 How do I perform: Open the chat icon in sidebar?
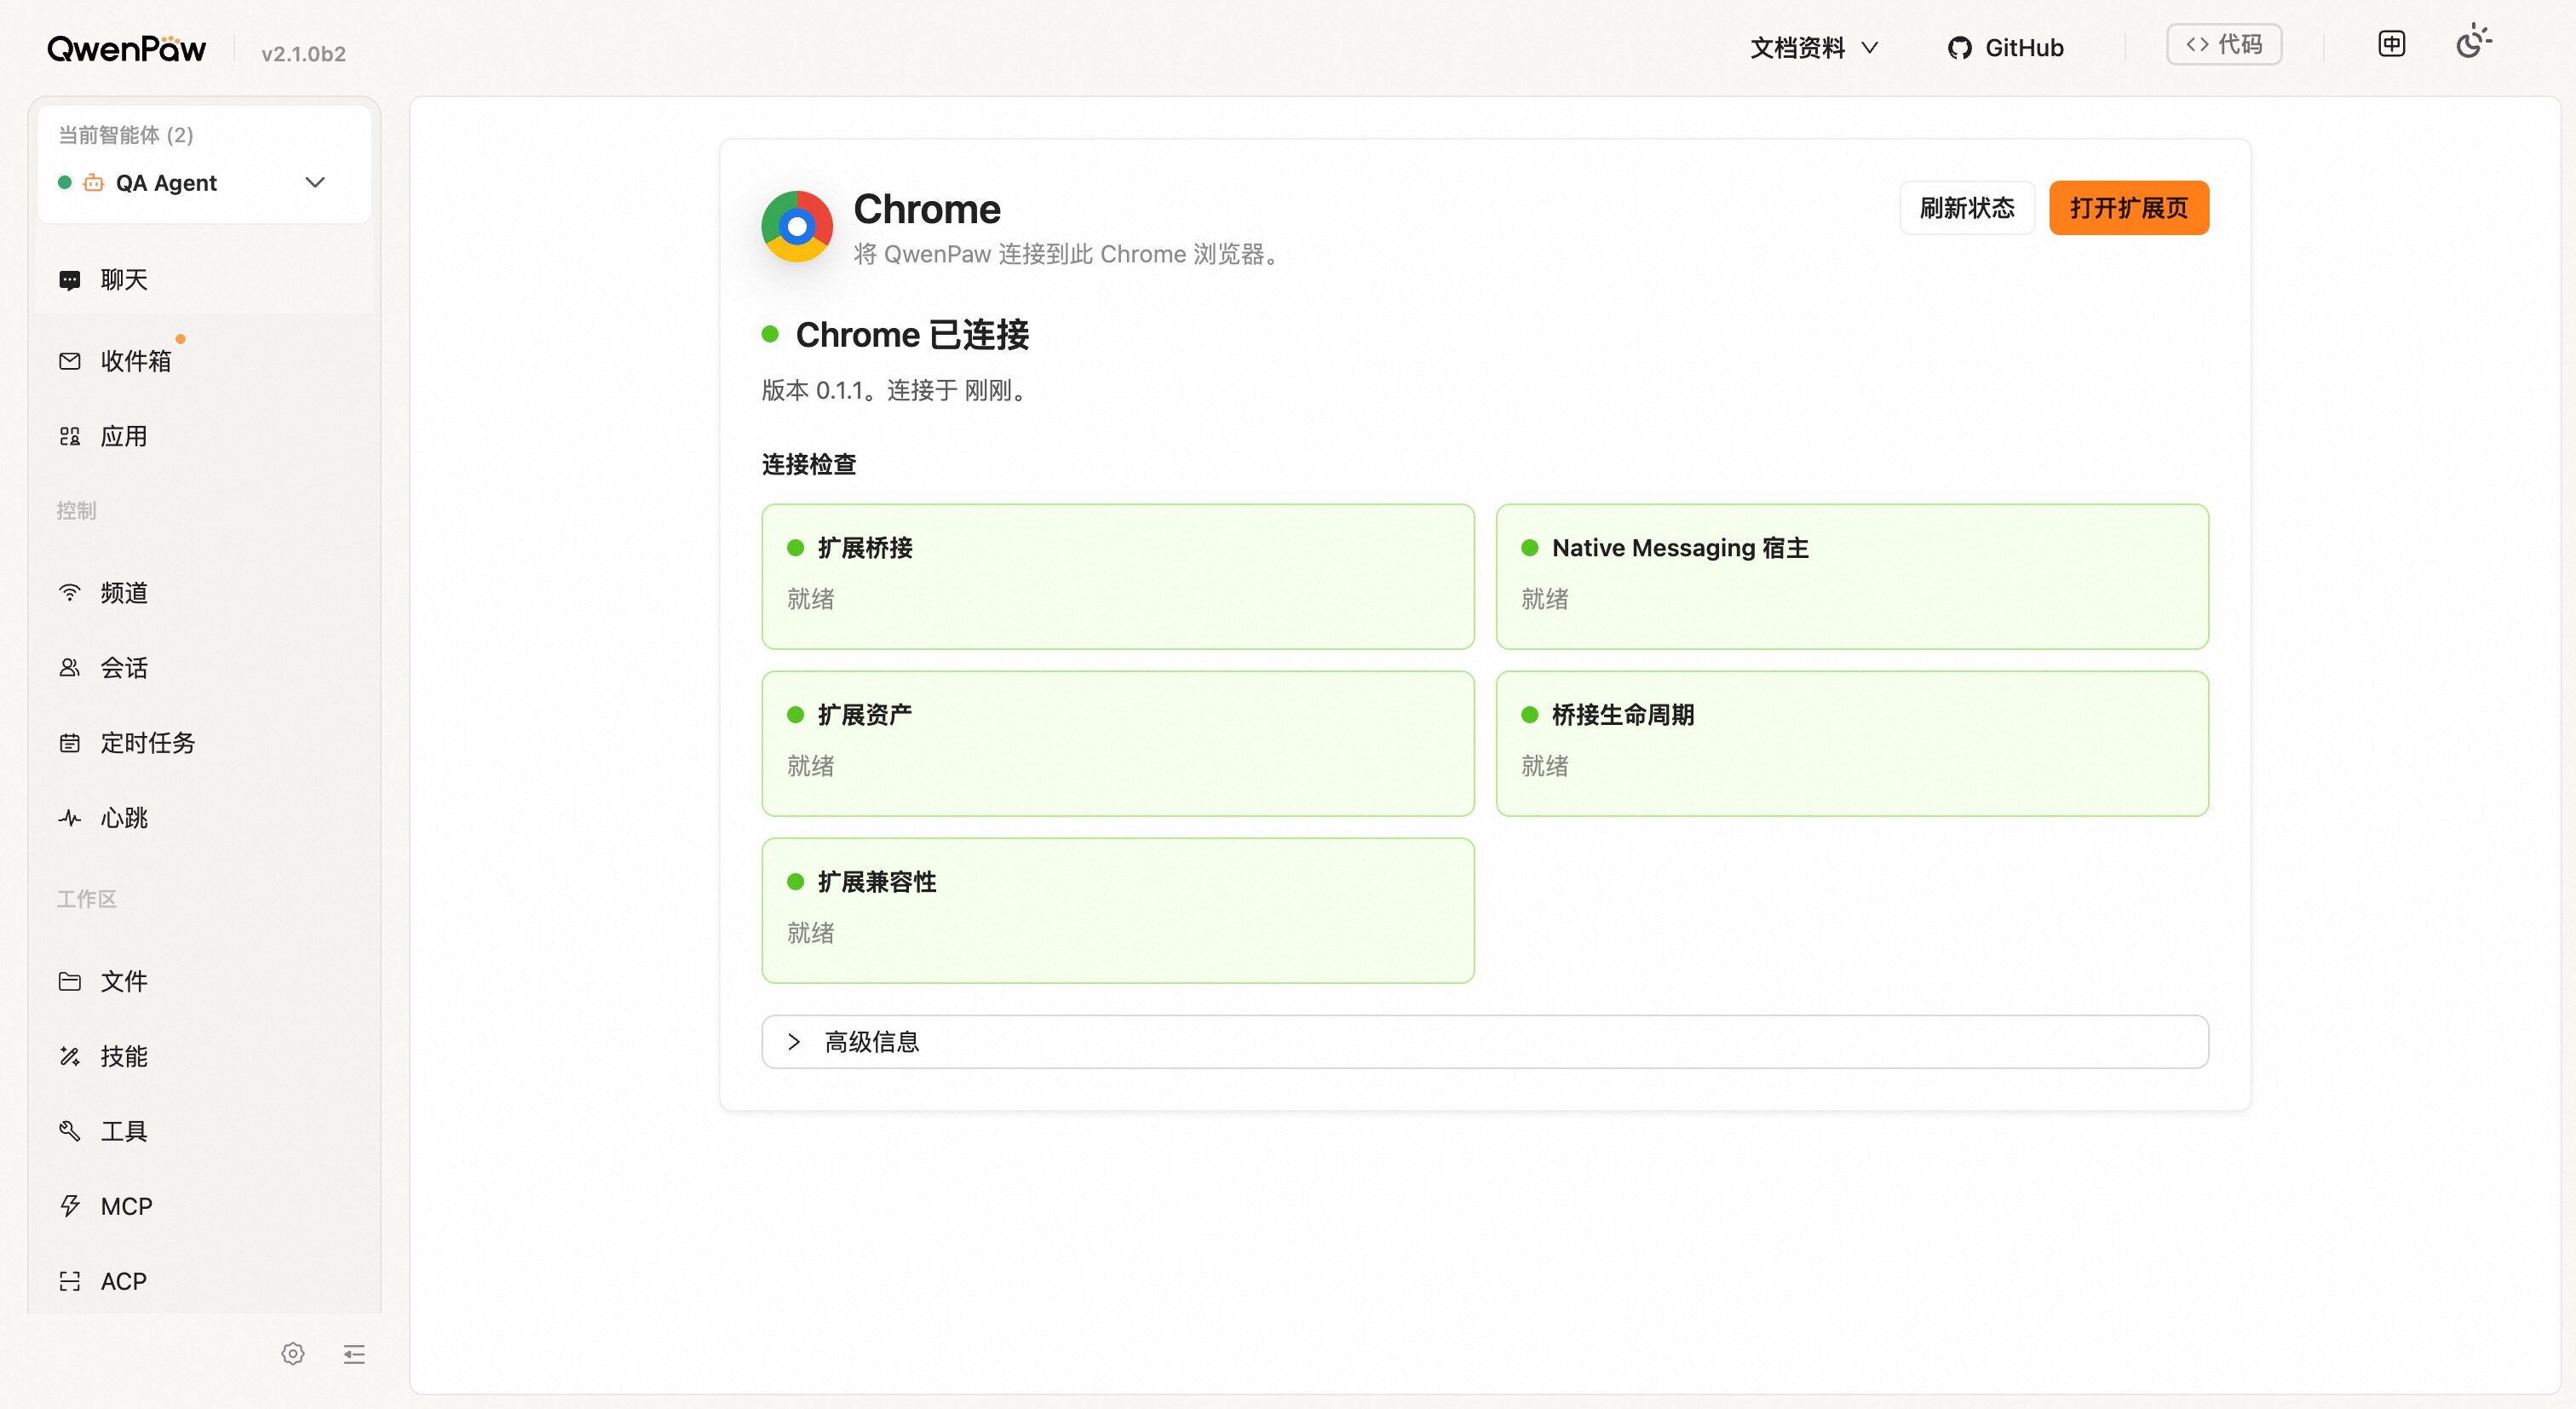click(69, 280)
